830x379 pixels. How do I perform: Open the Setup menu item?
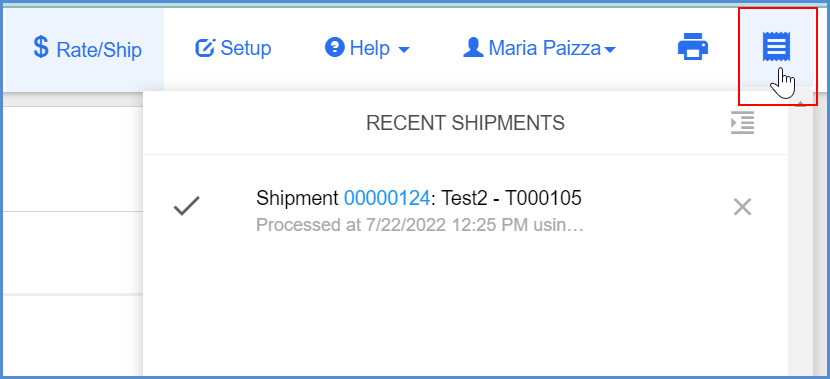(x=233, y=48)
